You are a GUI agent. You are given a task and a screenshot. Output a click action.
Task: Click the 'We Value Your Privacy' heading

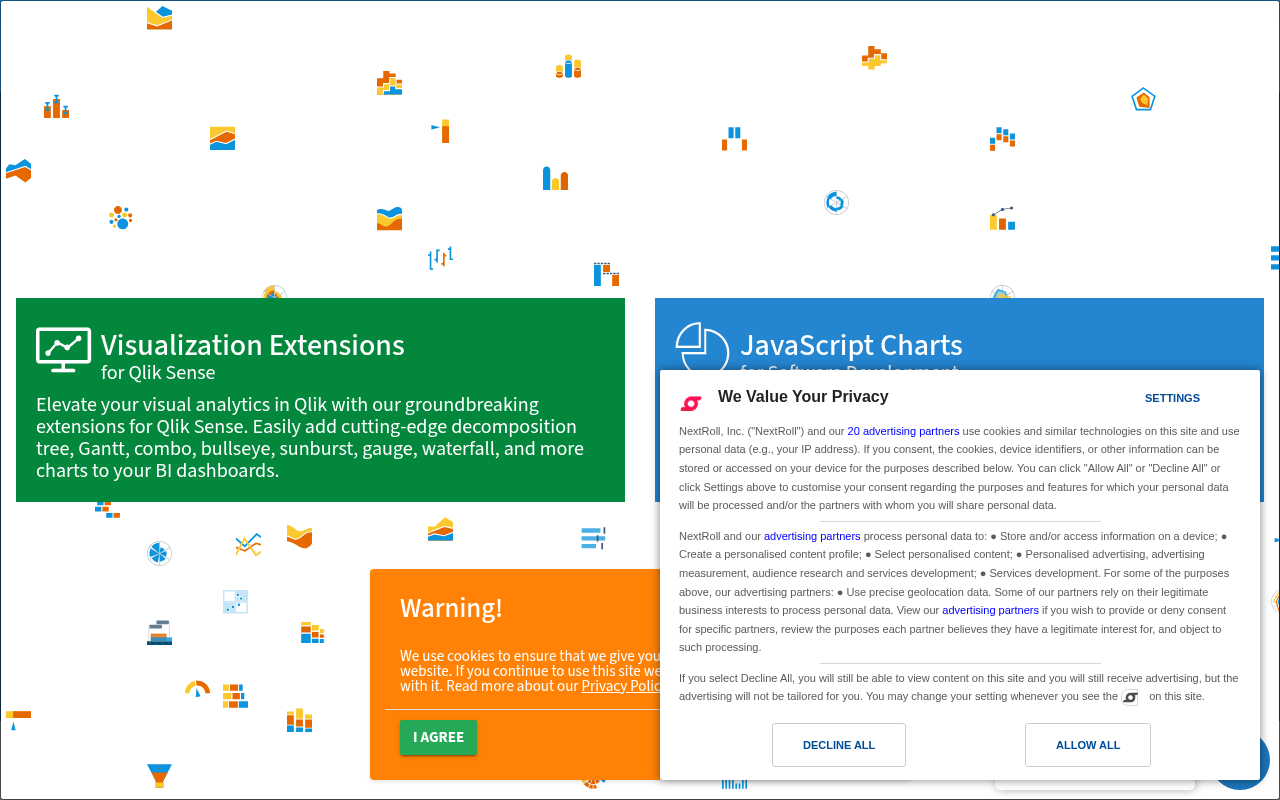803,397
